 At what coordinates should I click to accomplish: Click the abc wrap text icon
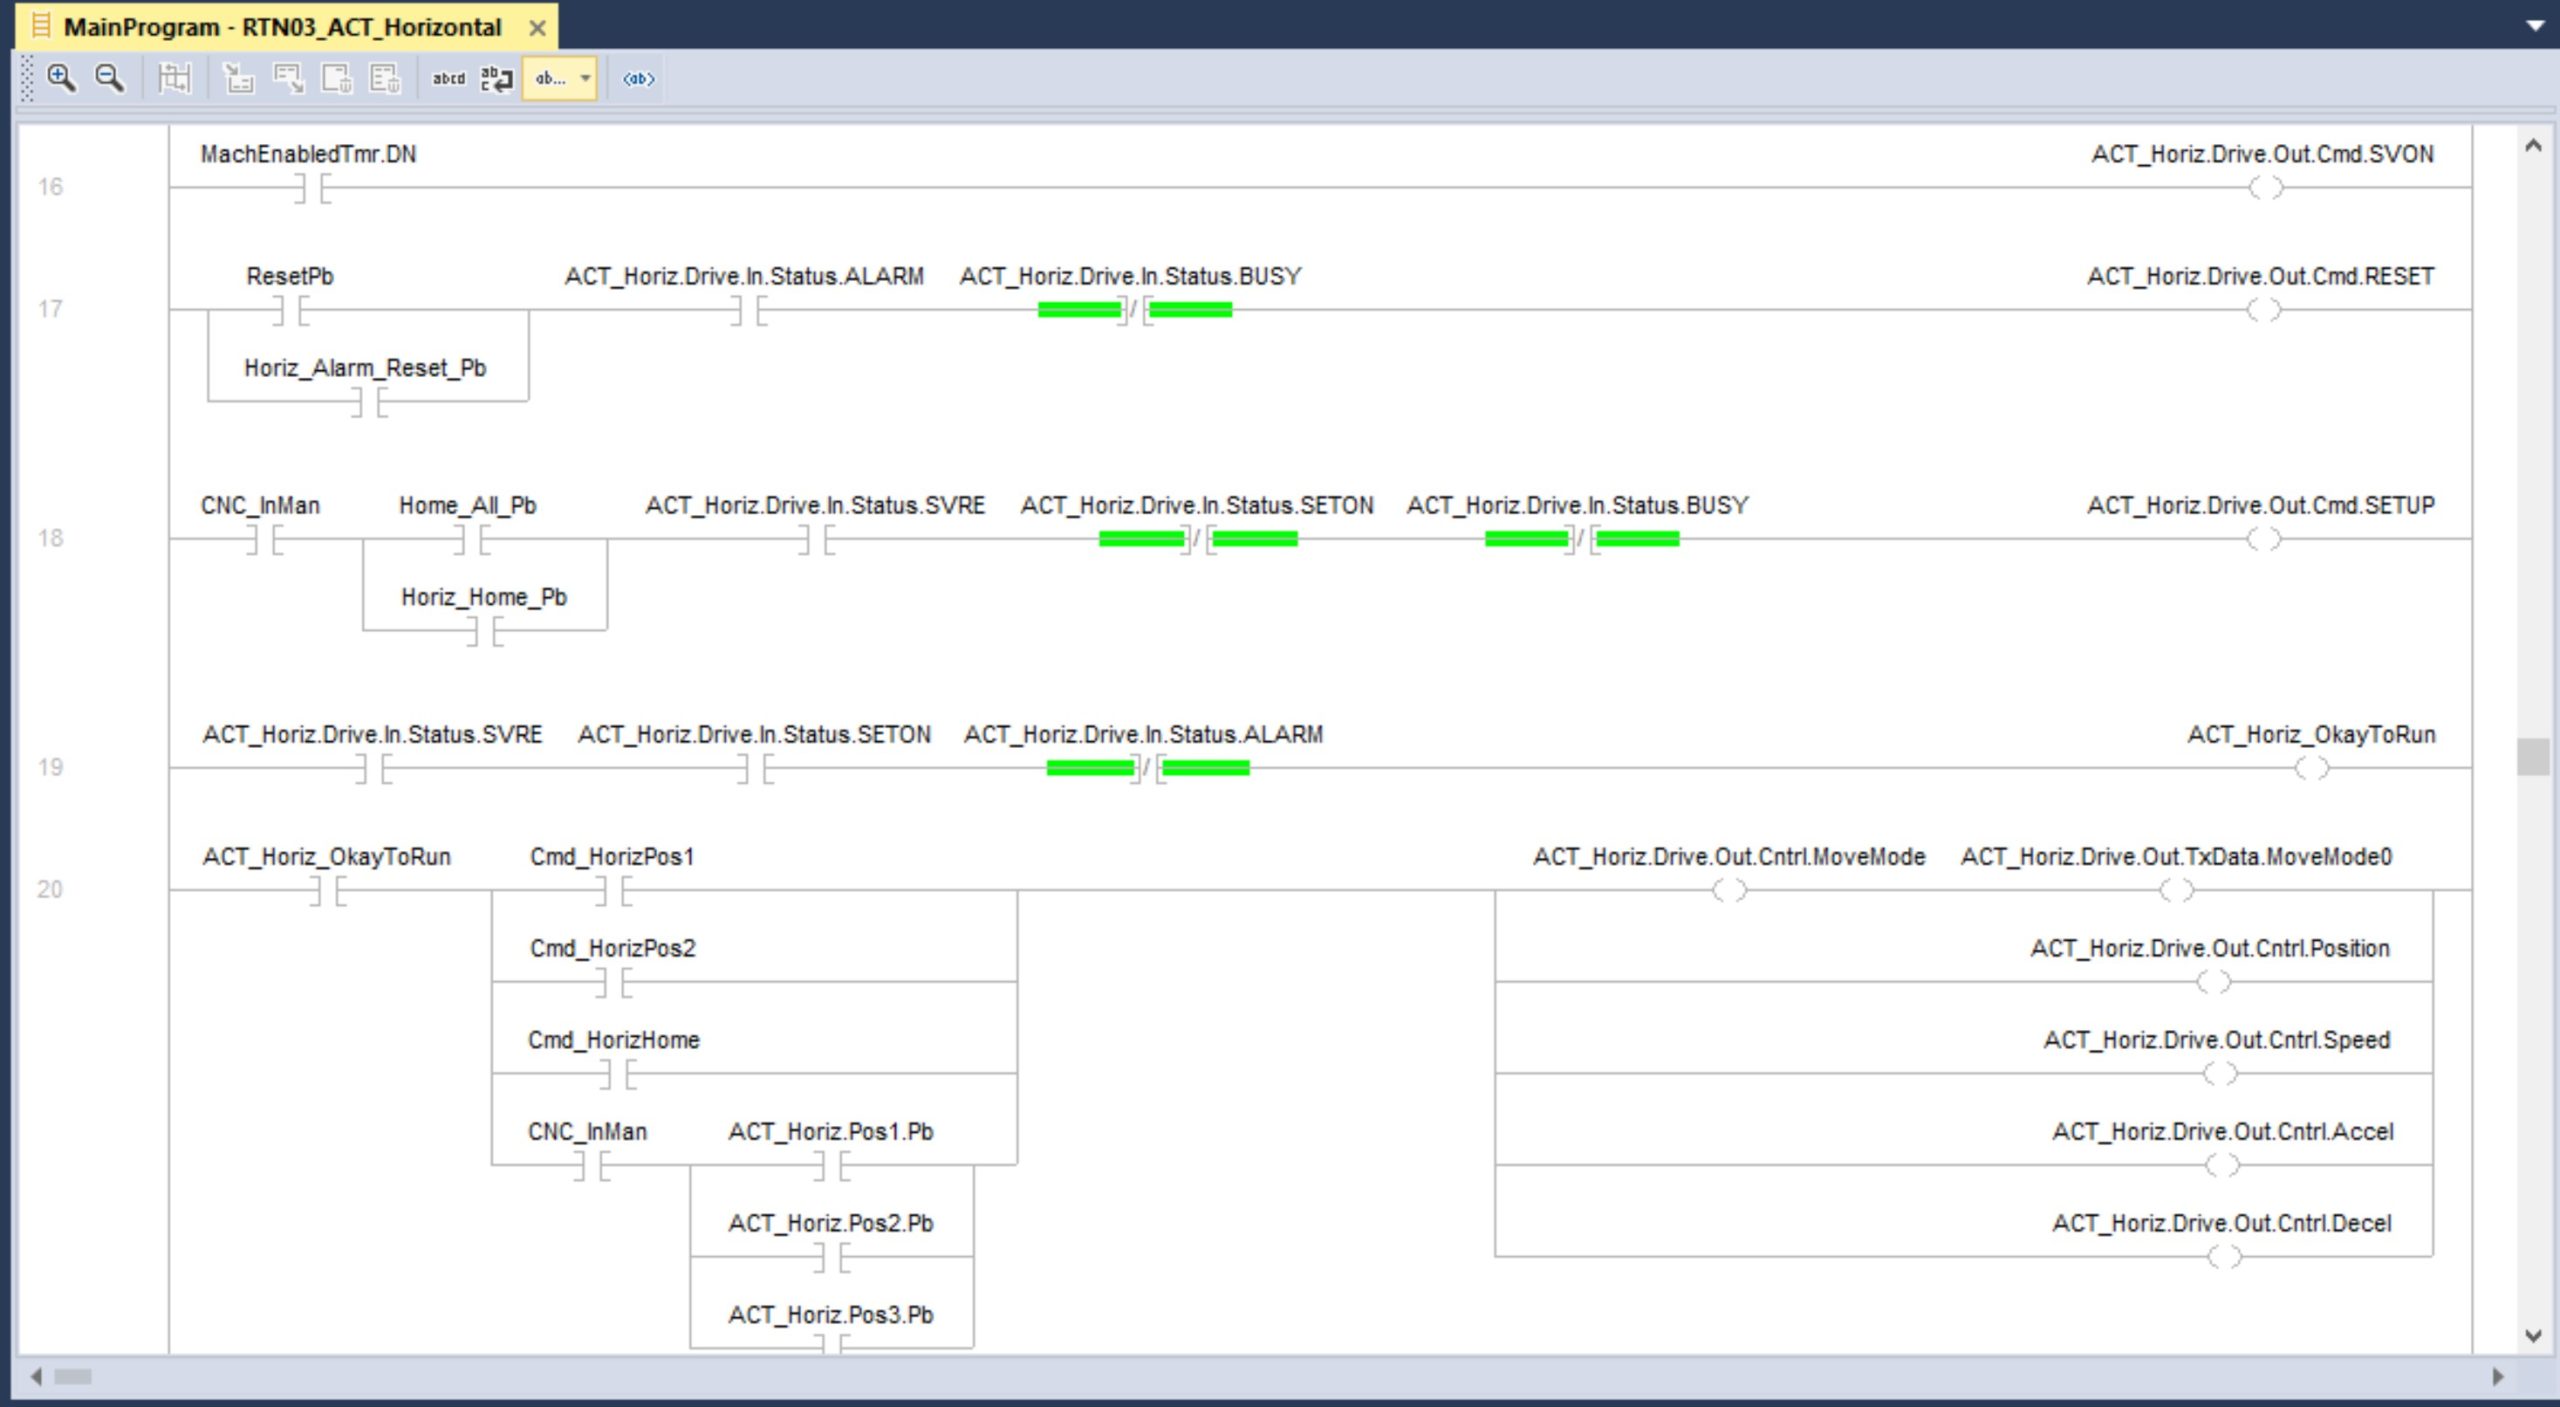pos(496,78)
